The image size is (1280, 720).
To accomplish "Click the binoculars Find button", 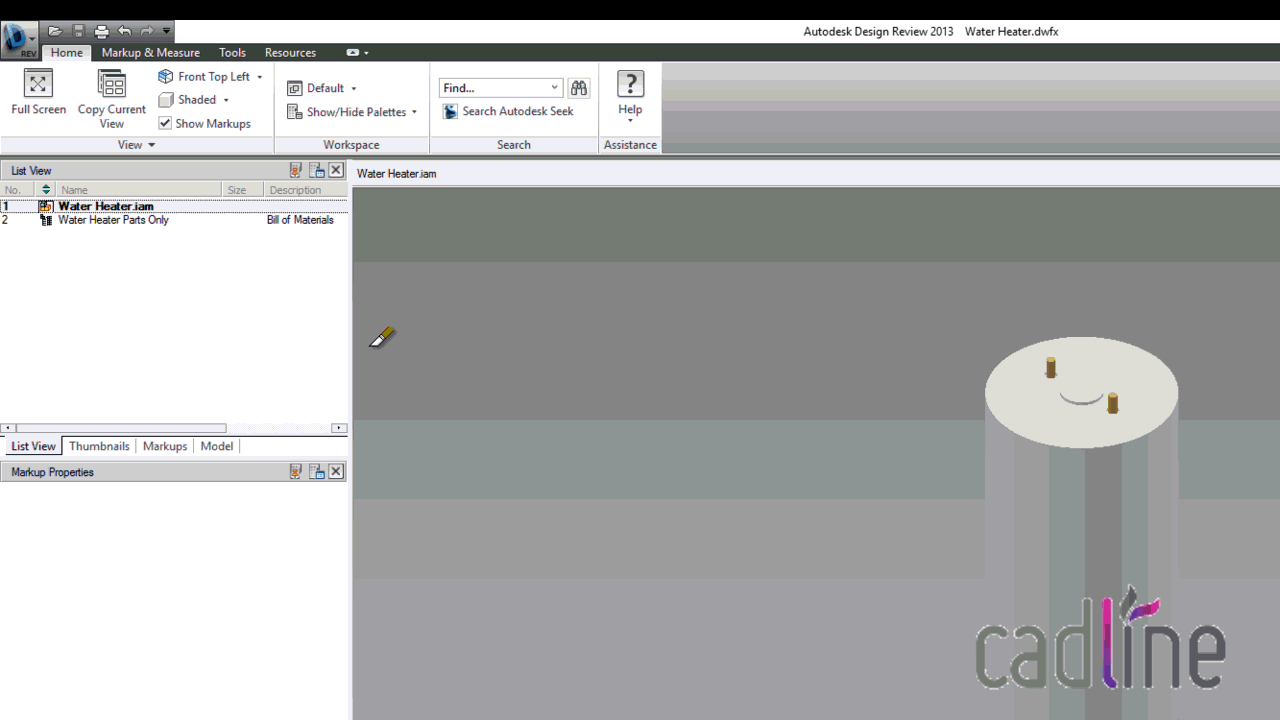I will click(579, 88).
